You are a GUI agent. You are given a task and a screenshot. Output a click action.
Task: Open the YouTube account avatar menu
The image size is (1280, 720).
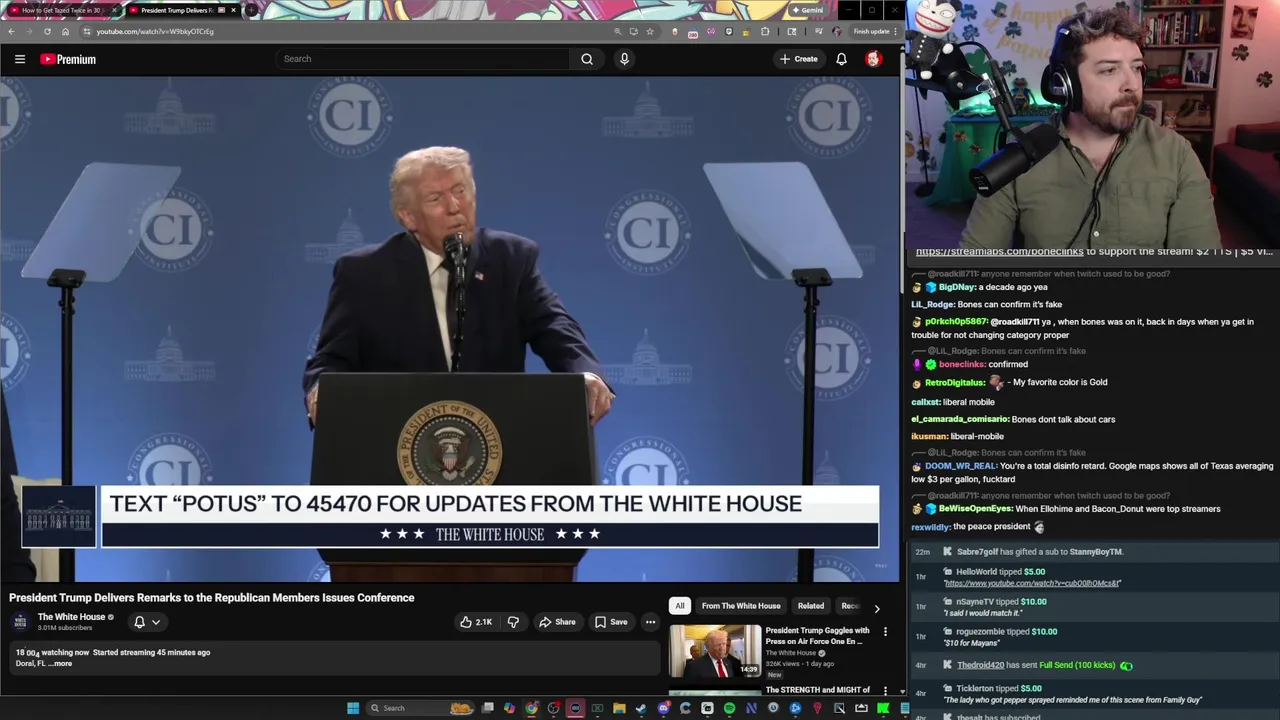tap(873, 59)
